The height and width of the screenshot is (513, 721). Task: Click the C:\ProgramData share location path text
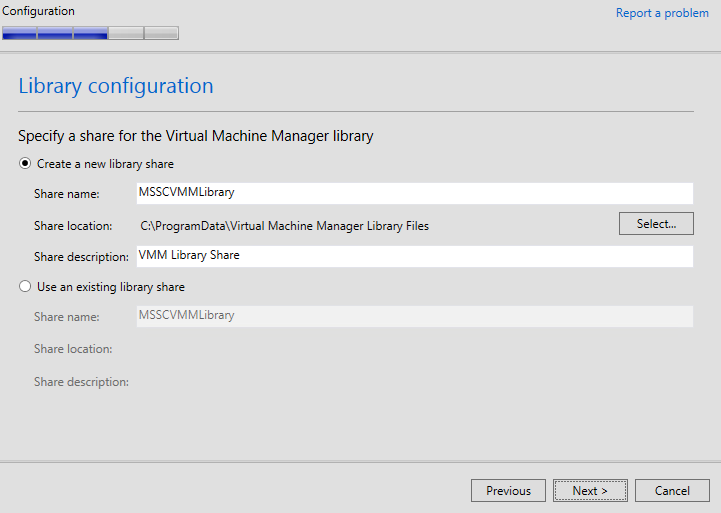tap(284, 226)
